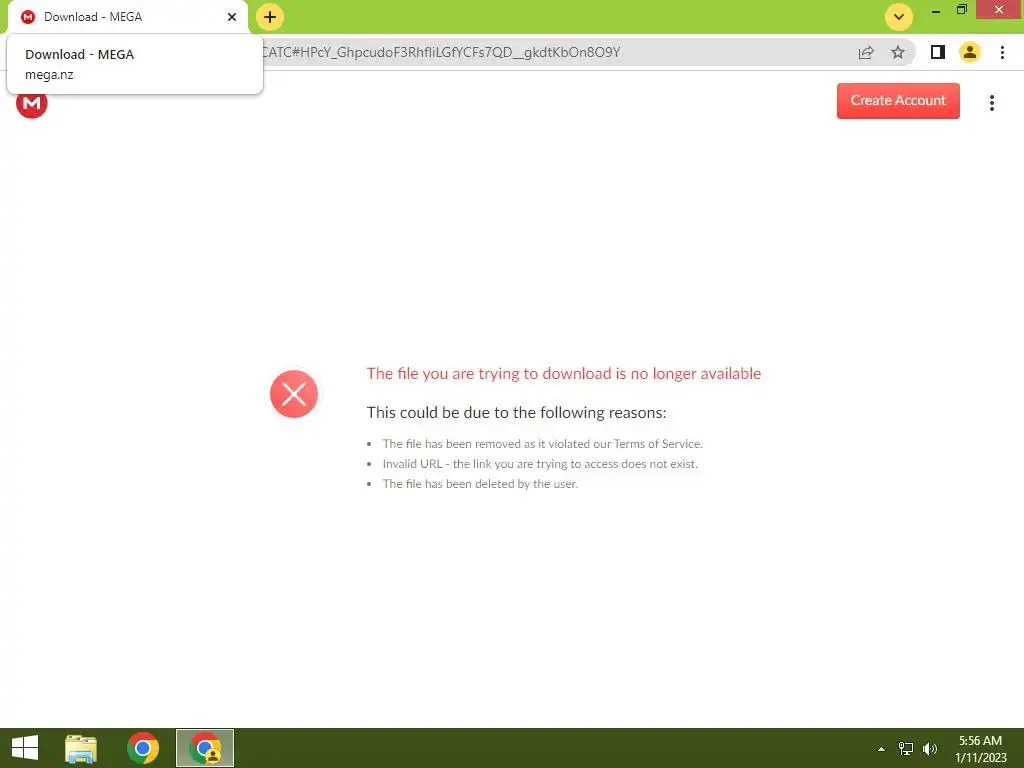
Task: Open the Chrome profile avatar
Action: point(970,52)
